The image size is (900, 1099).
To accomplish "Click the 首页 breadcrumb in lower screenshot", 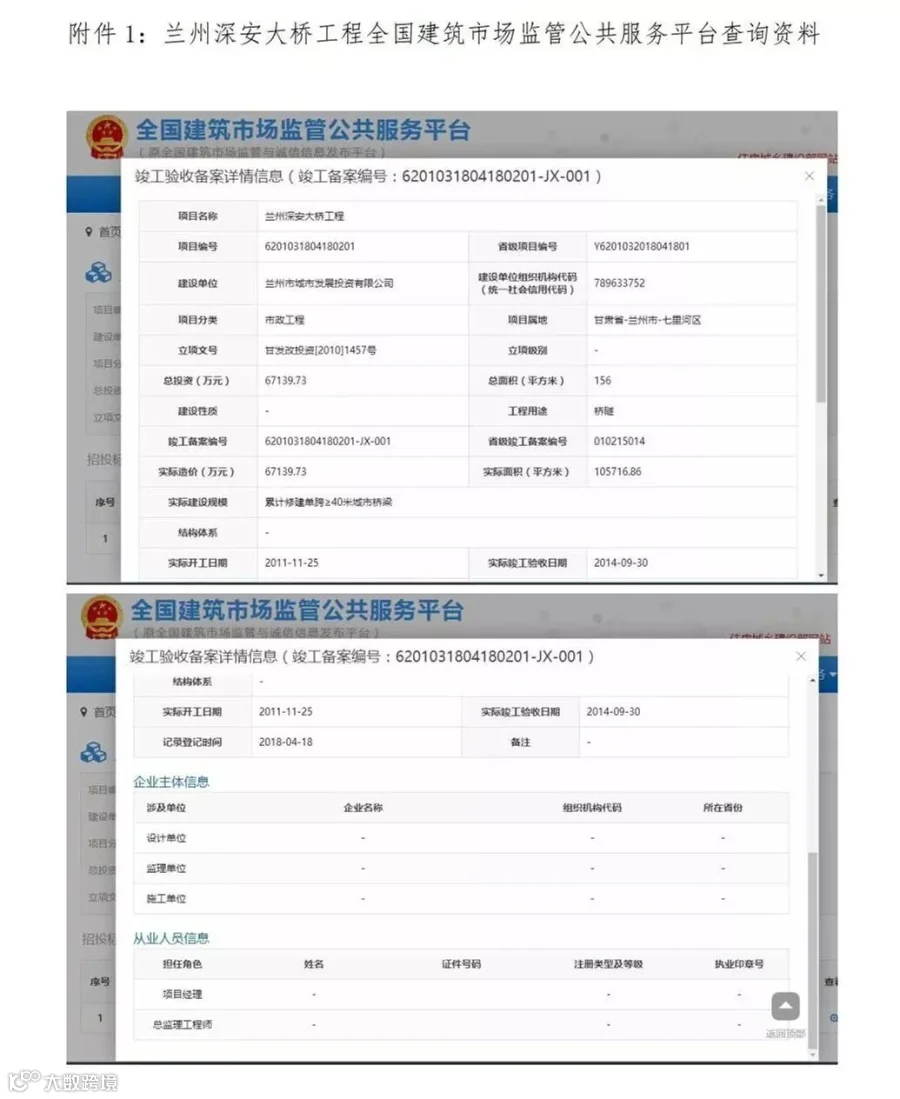I will 104,711.
